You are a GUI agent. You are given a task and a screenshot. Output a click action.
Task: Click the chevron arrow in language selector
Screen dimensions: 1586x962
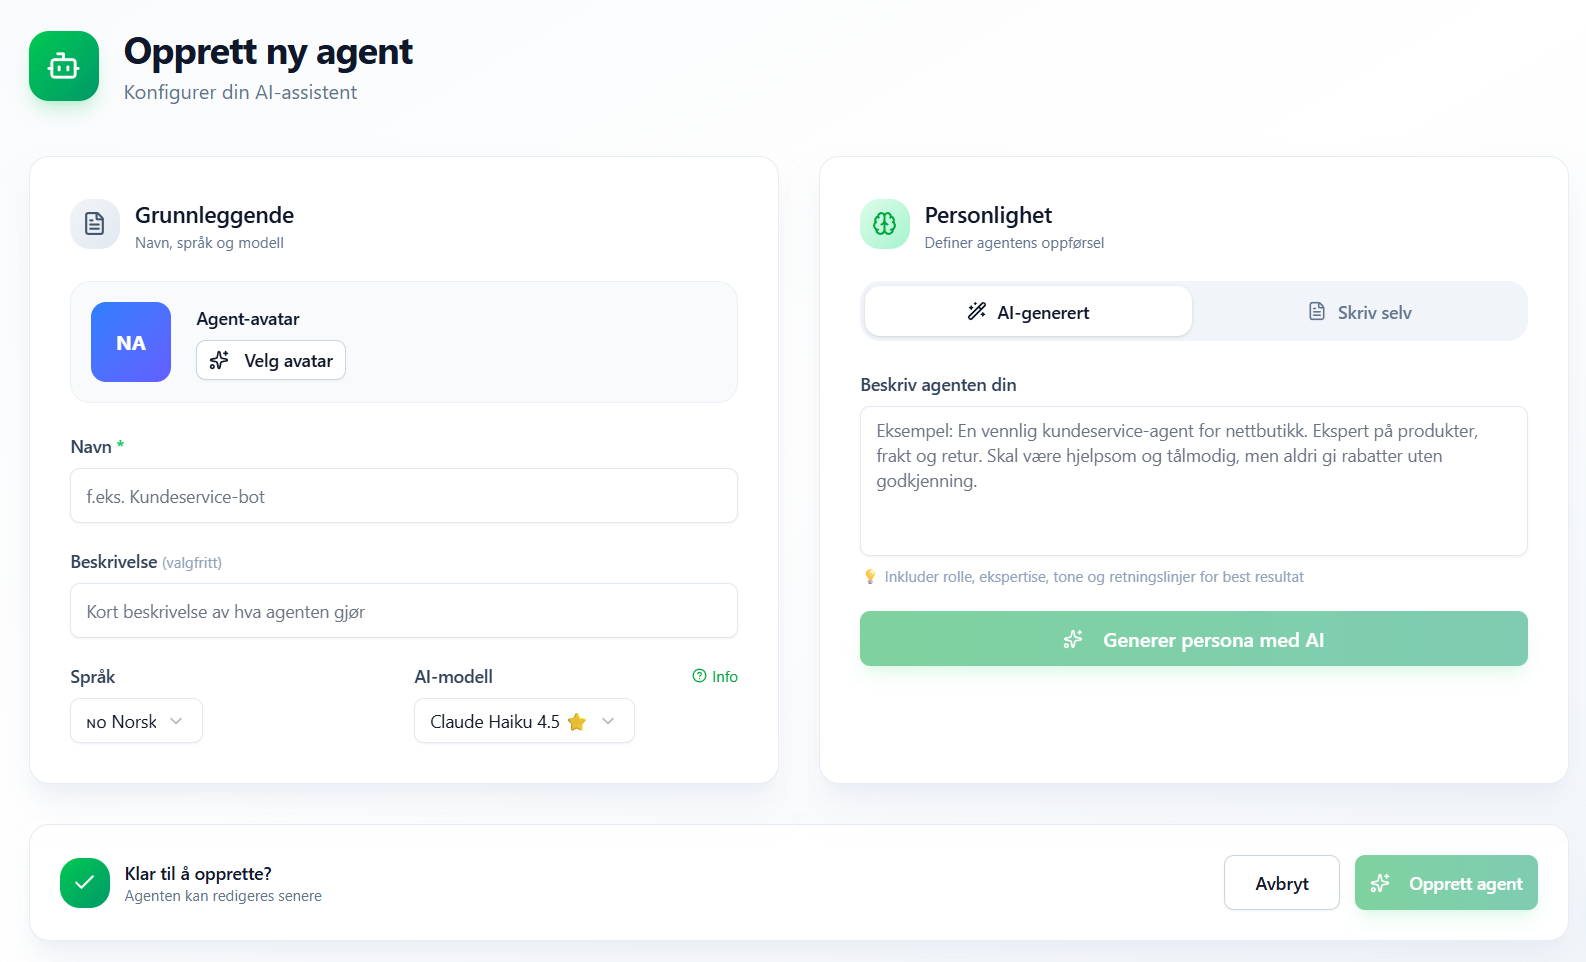pos(177,721)
